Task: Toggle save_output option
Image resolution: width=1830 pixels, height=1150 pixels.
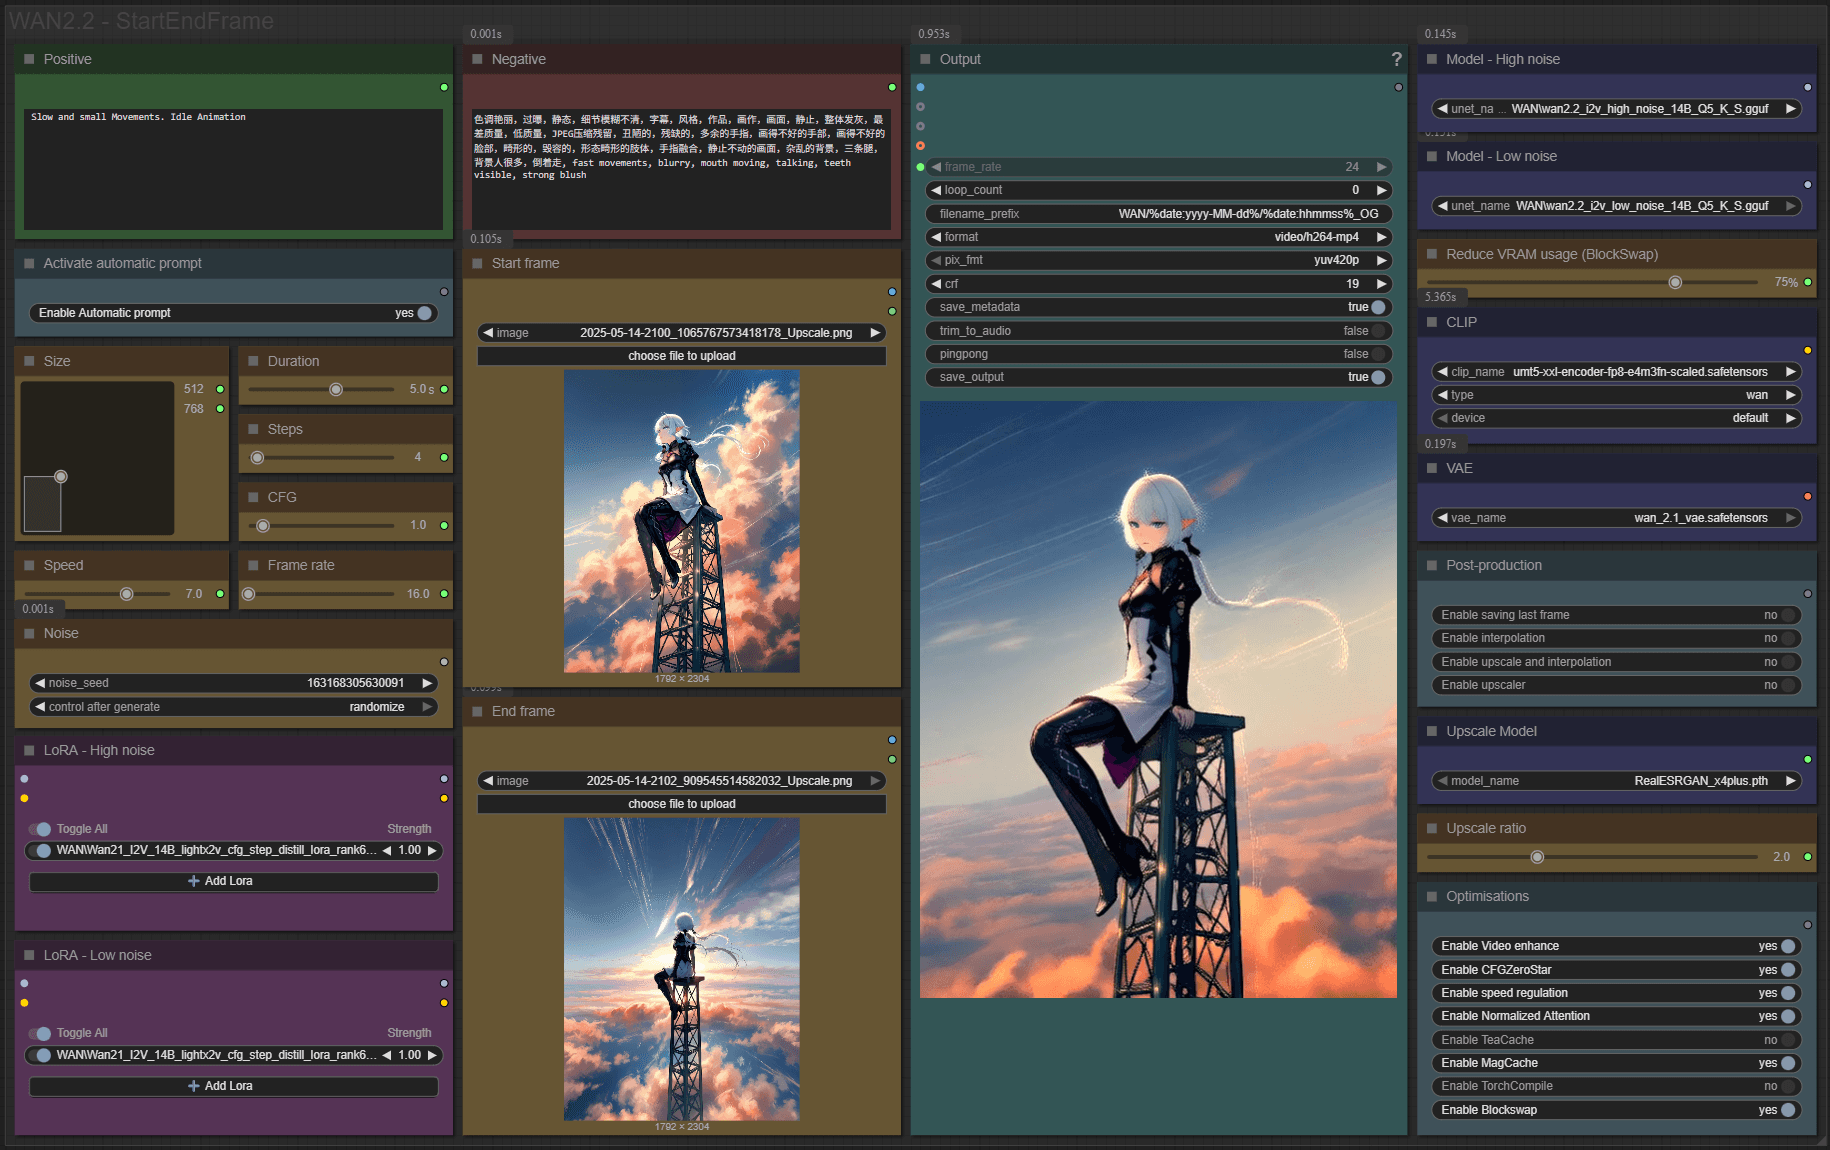Action: (x=1158, y=377)
